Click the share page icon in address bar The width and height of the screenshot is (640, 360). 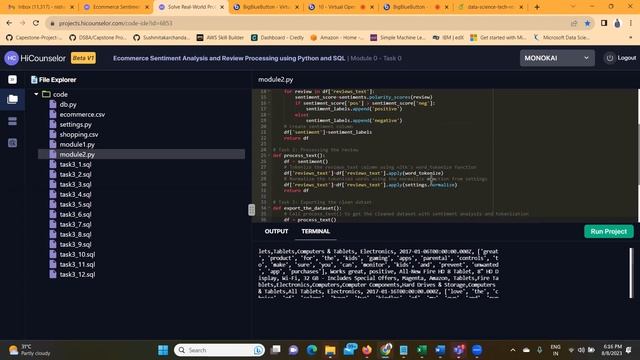point(574,23)
